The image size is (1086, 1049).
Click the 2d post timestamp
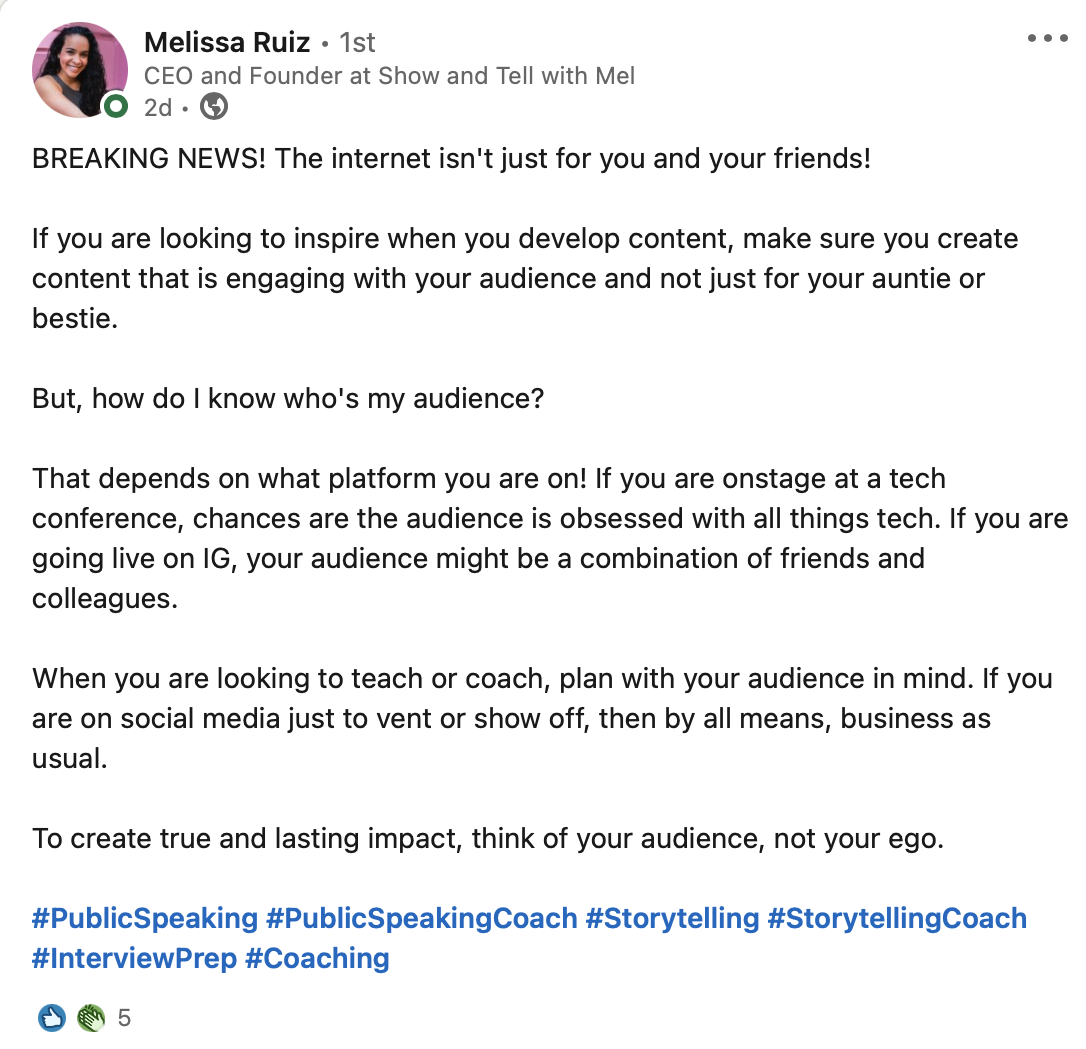[158, 107]
